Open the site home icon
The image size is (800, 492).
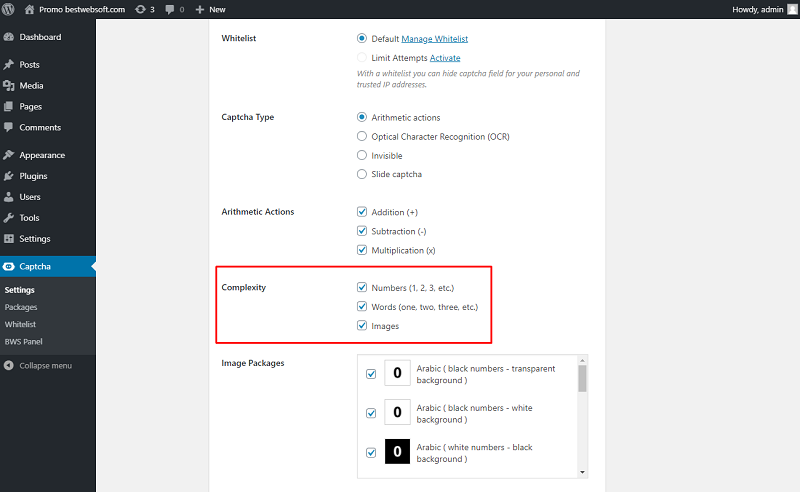coord(30,9)
